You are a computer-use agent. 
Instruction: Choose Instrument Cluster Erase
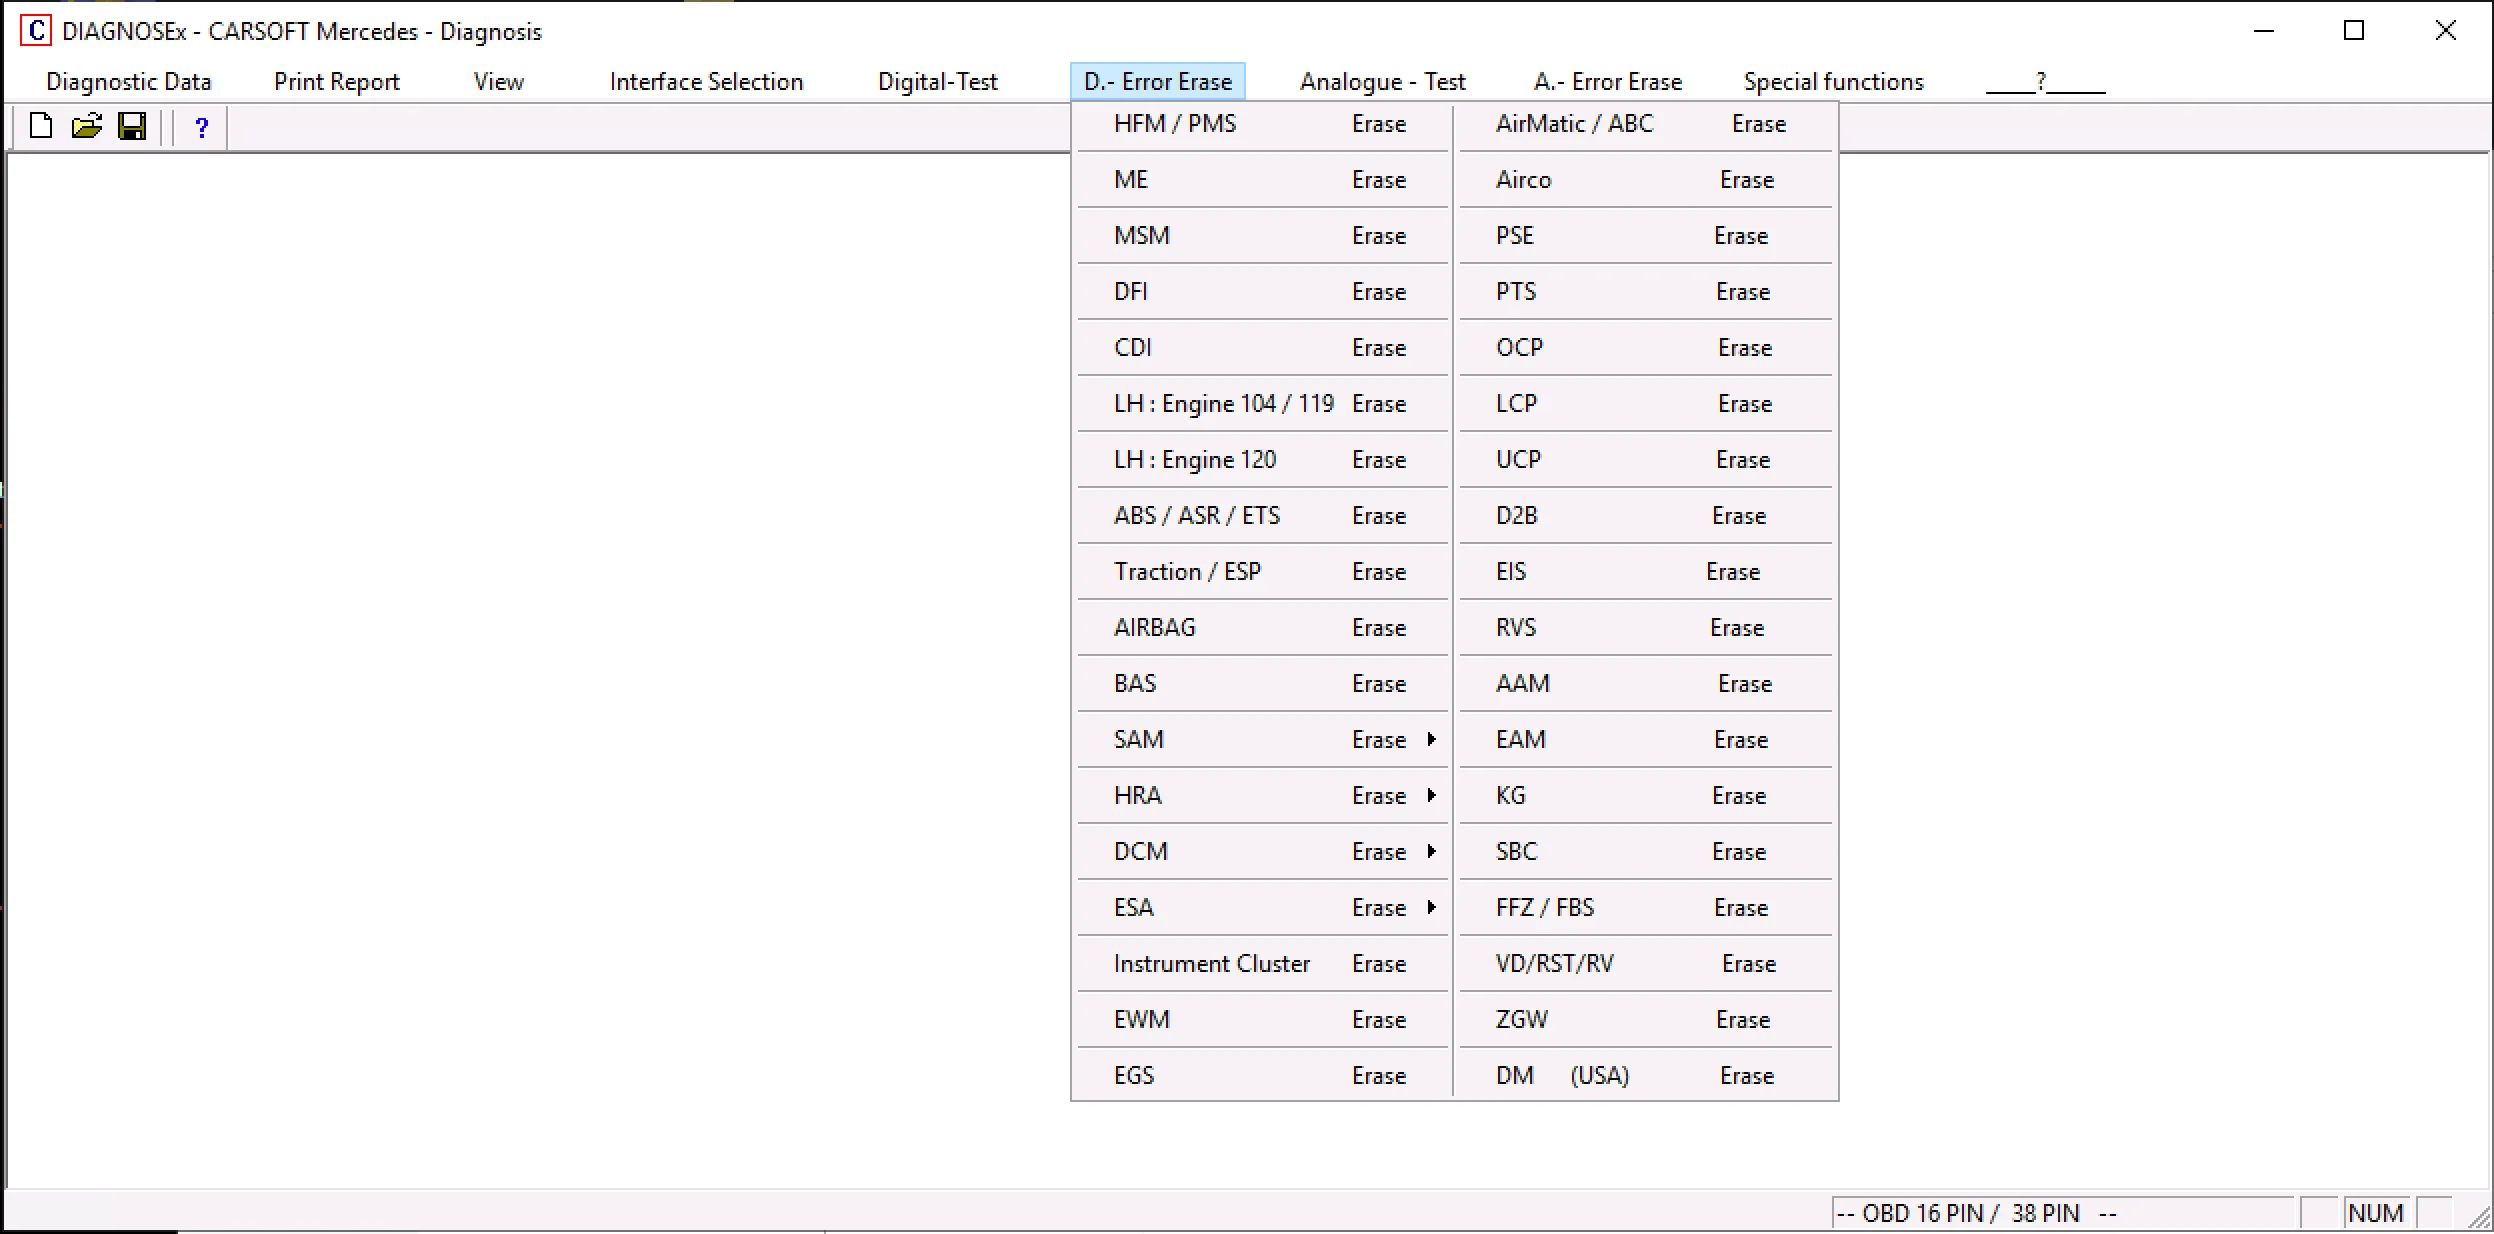click(x=1260, y=964)
